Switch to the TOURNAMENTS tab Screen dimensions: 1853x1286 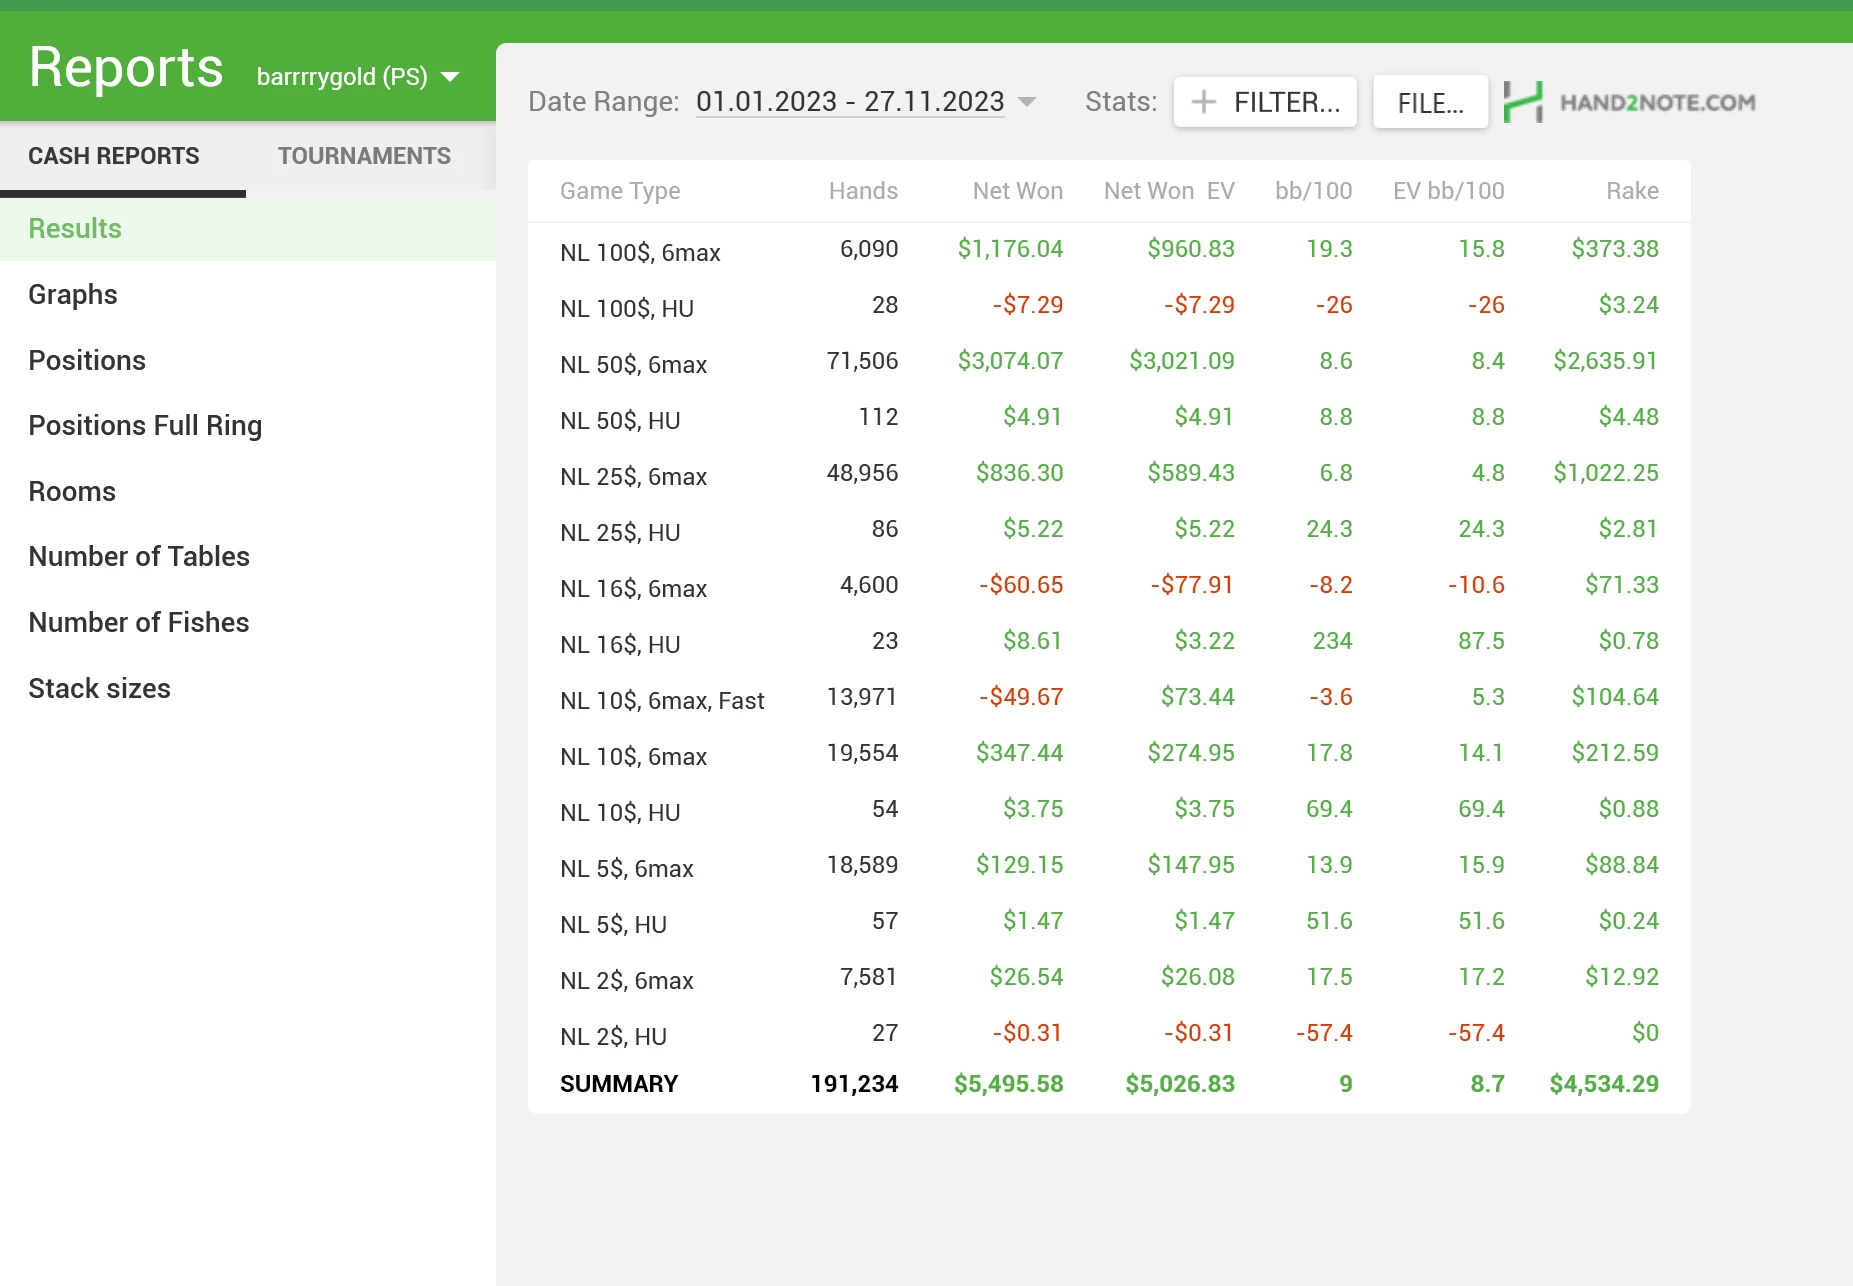tap(364, 156)
